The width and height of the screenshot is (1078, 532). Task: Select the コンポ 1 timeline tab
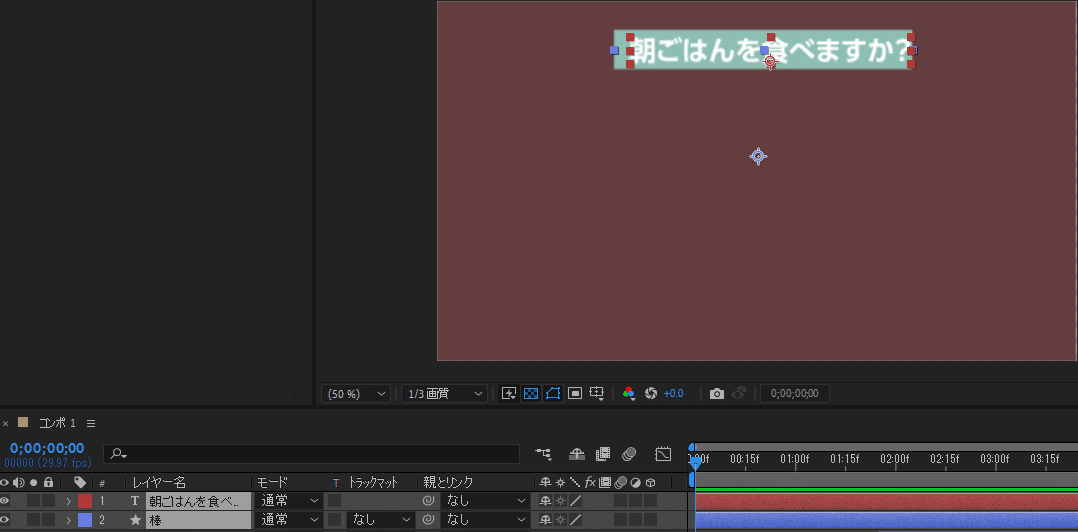pos(57,423)
